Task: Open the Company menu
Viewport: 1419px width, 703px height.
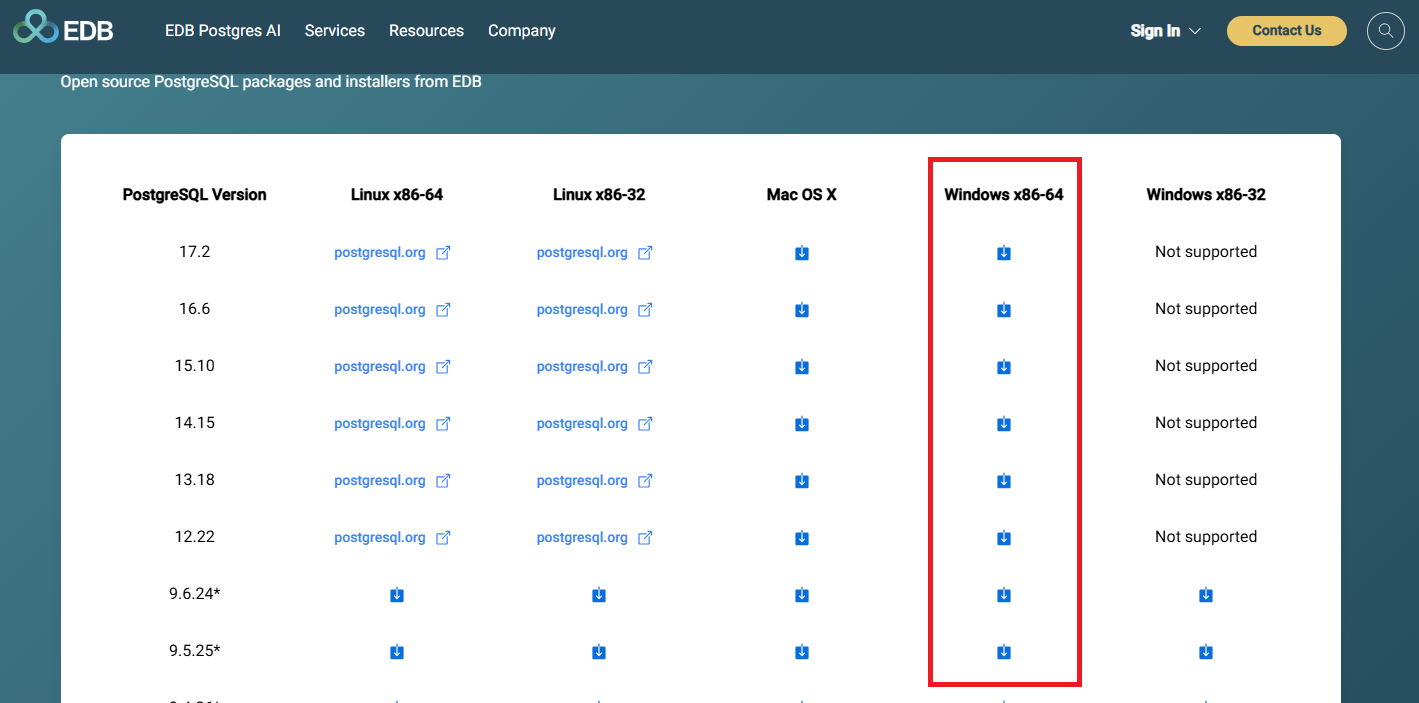Action: [x=522, y=31]
